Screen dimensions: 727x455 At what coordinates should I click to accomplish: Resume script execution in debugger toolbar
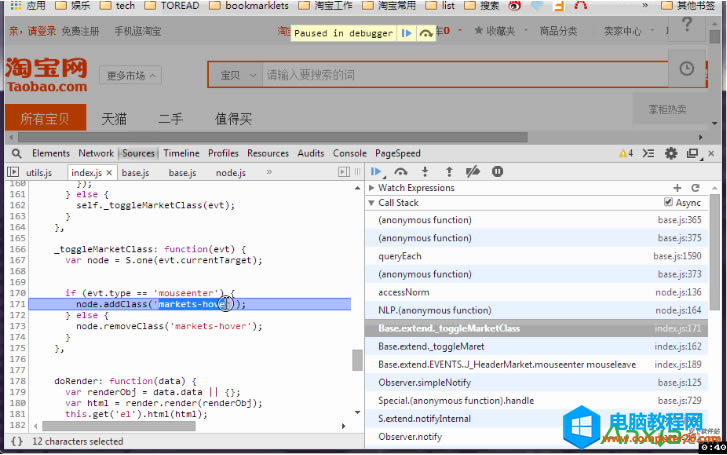(x=376, y=172)
